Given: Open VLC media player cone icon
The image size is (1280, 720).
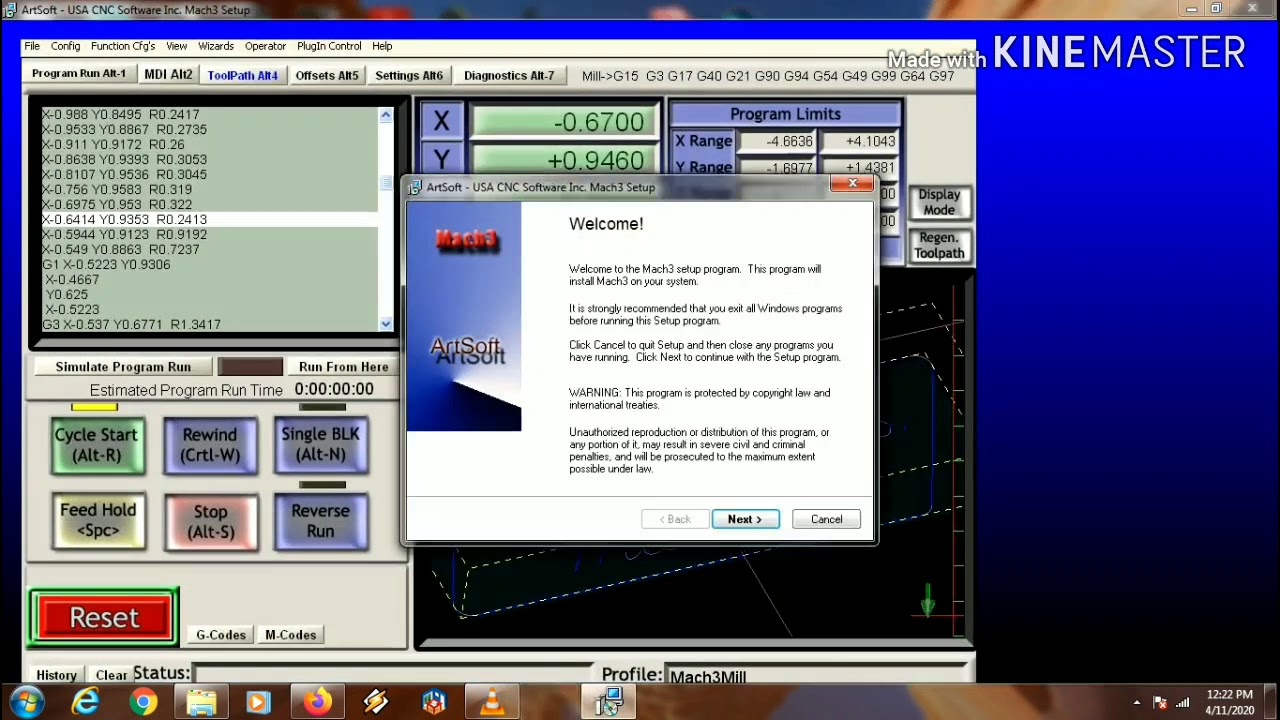Looking at the screenshot, I should click(x=492, y=703).
